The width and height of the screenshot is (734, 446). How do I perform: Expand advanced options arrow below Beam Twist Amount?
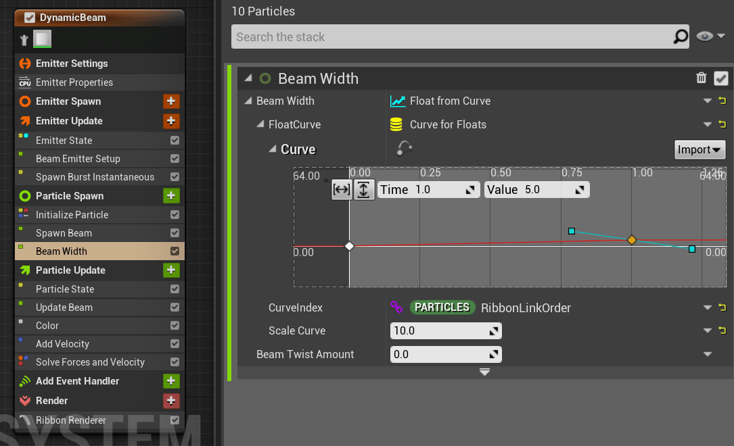484,372
